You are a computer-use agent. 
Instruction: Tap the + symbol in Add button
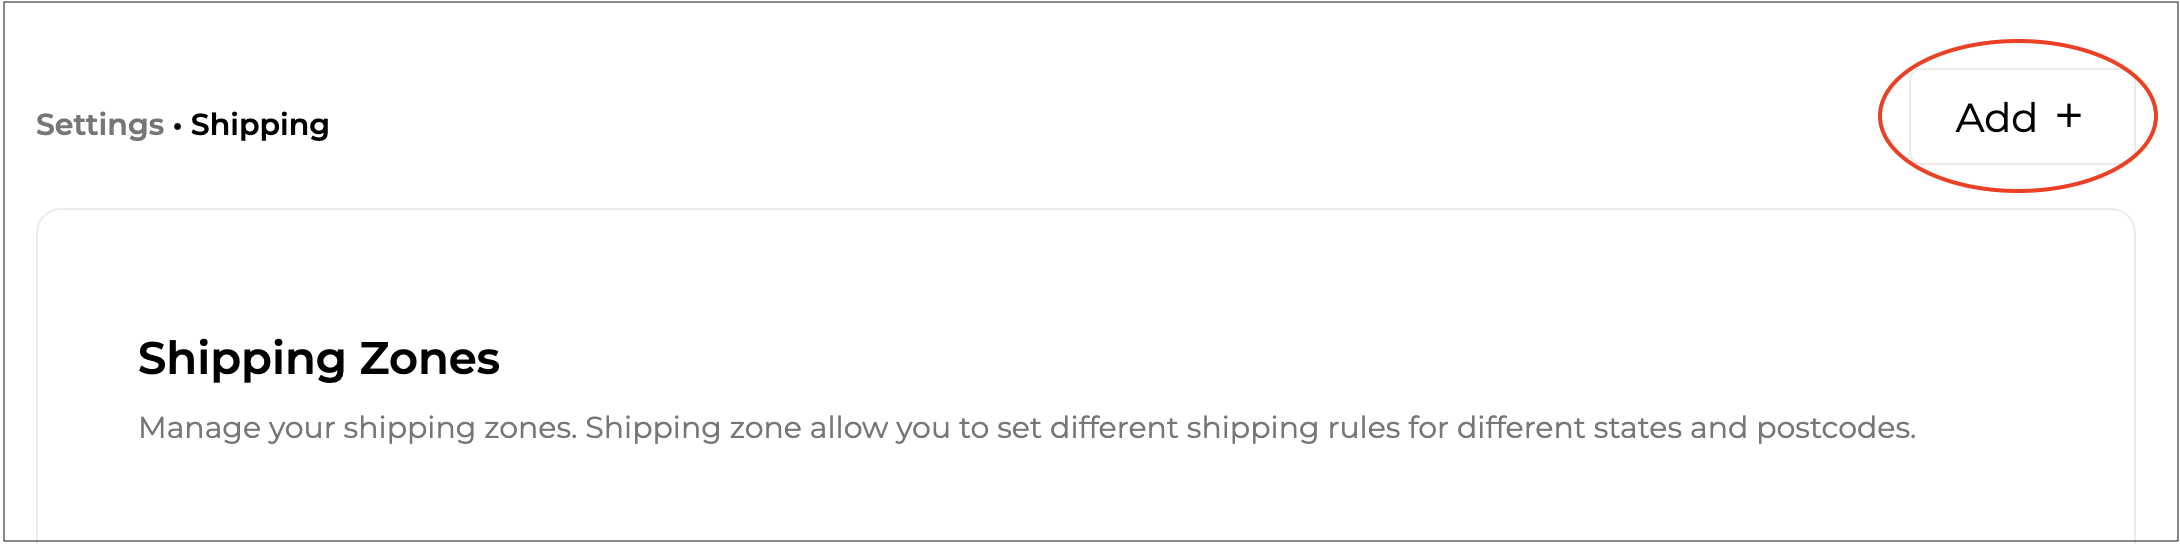(x=2069, y=116)
